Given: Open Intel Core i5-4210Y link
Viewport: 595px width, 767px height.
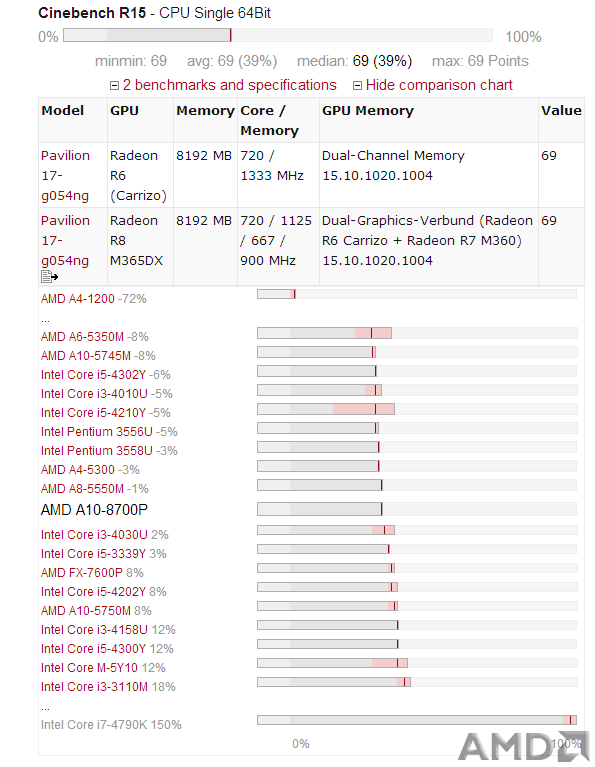Looking at the screenshot, I should click(x=93, y=413).
